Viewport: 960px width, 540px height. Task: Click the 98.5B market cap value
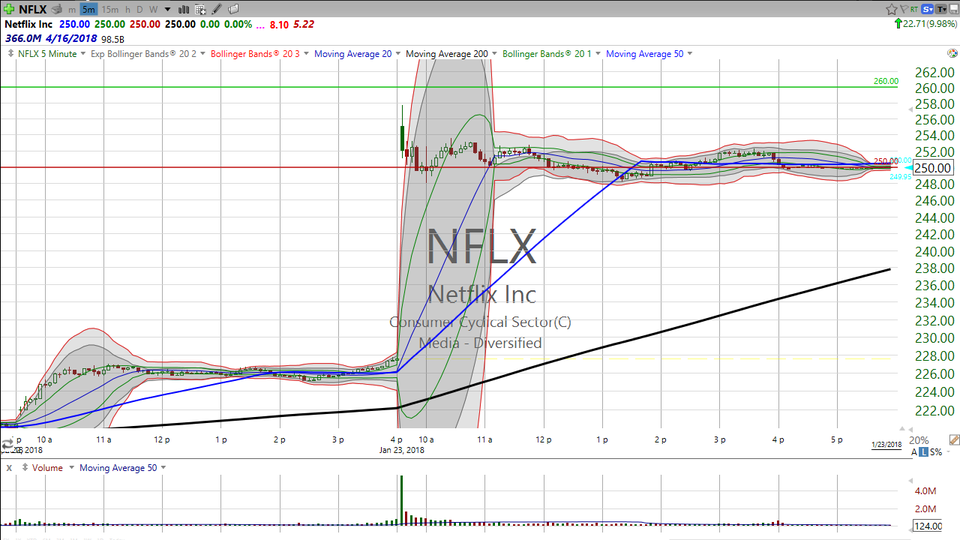pos(113,39)
